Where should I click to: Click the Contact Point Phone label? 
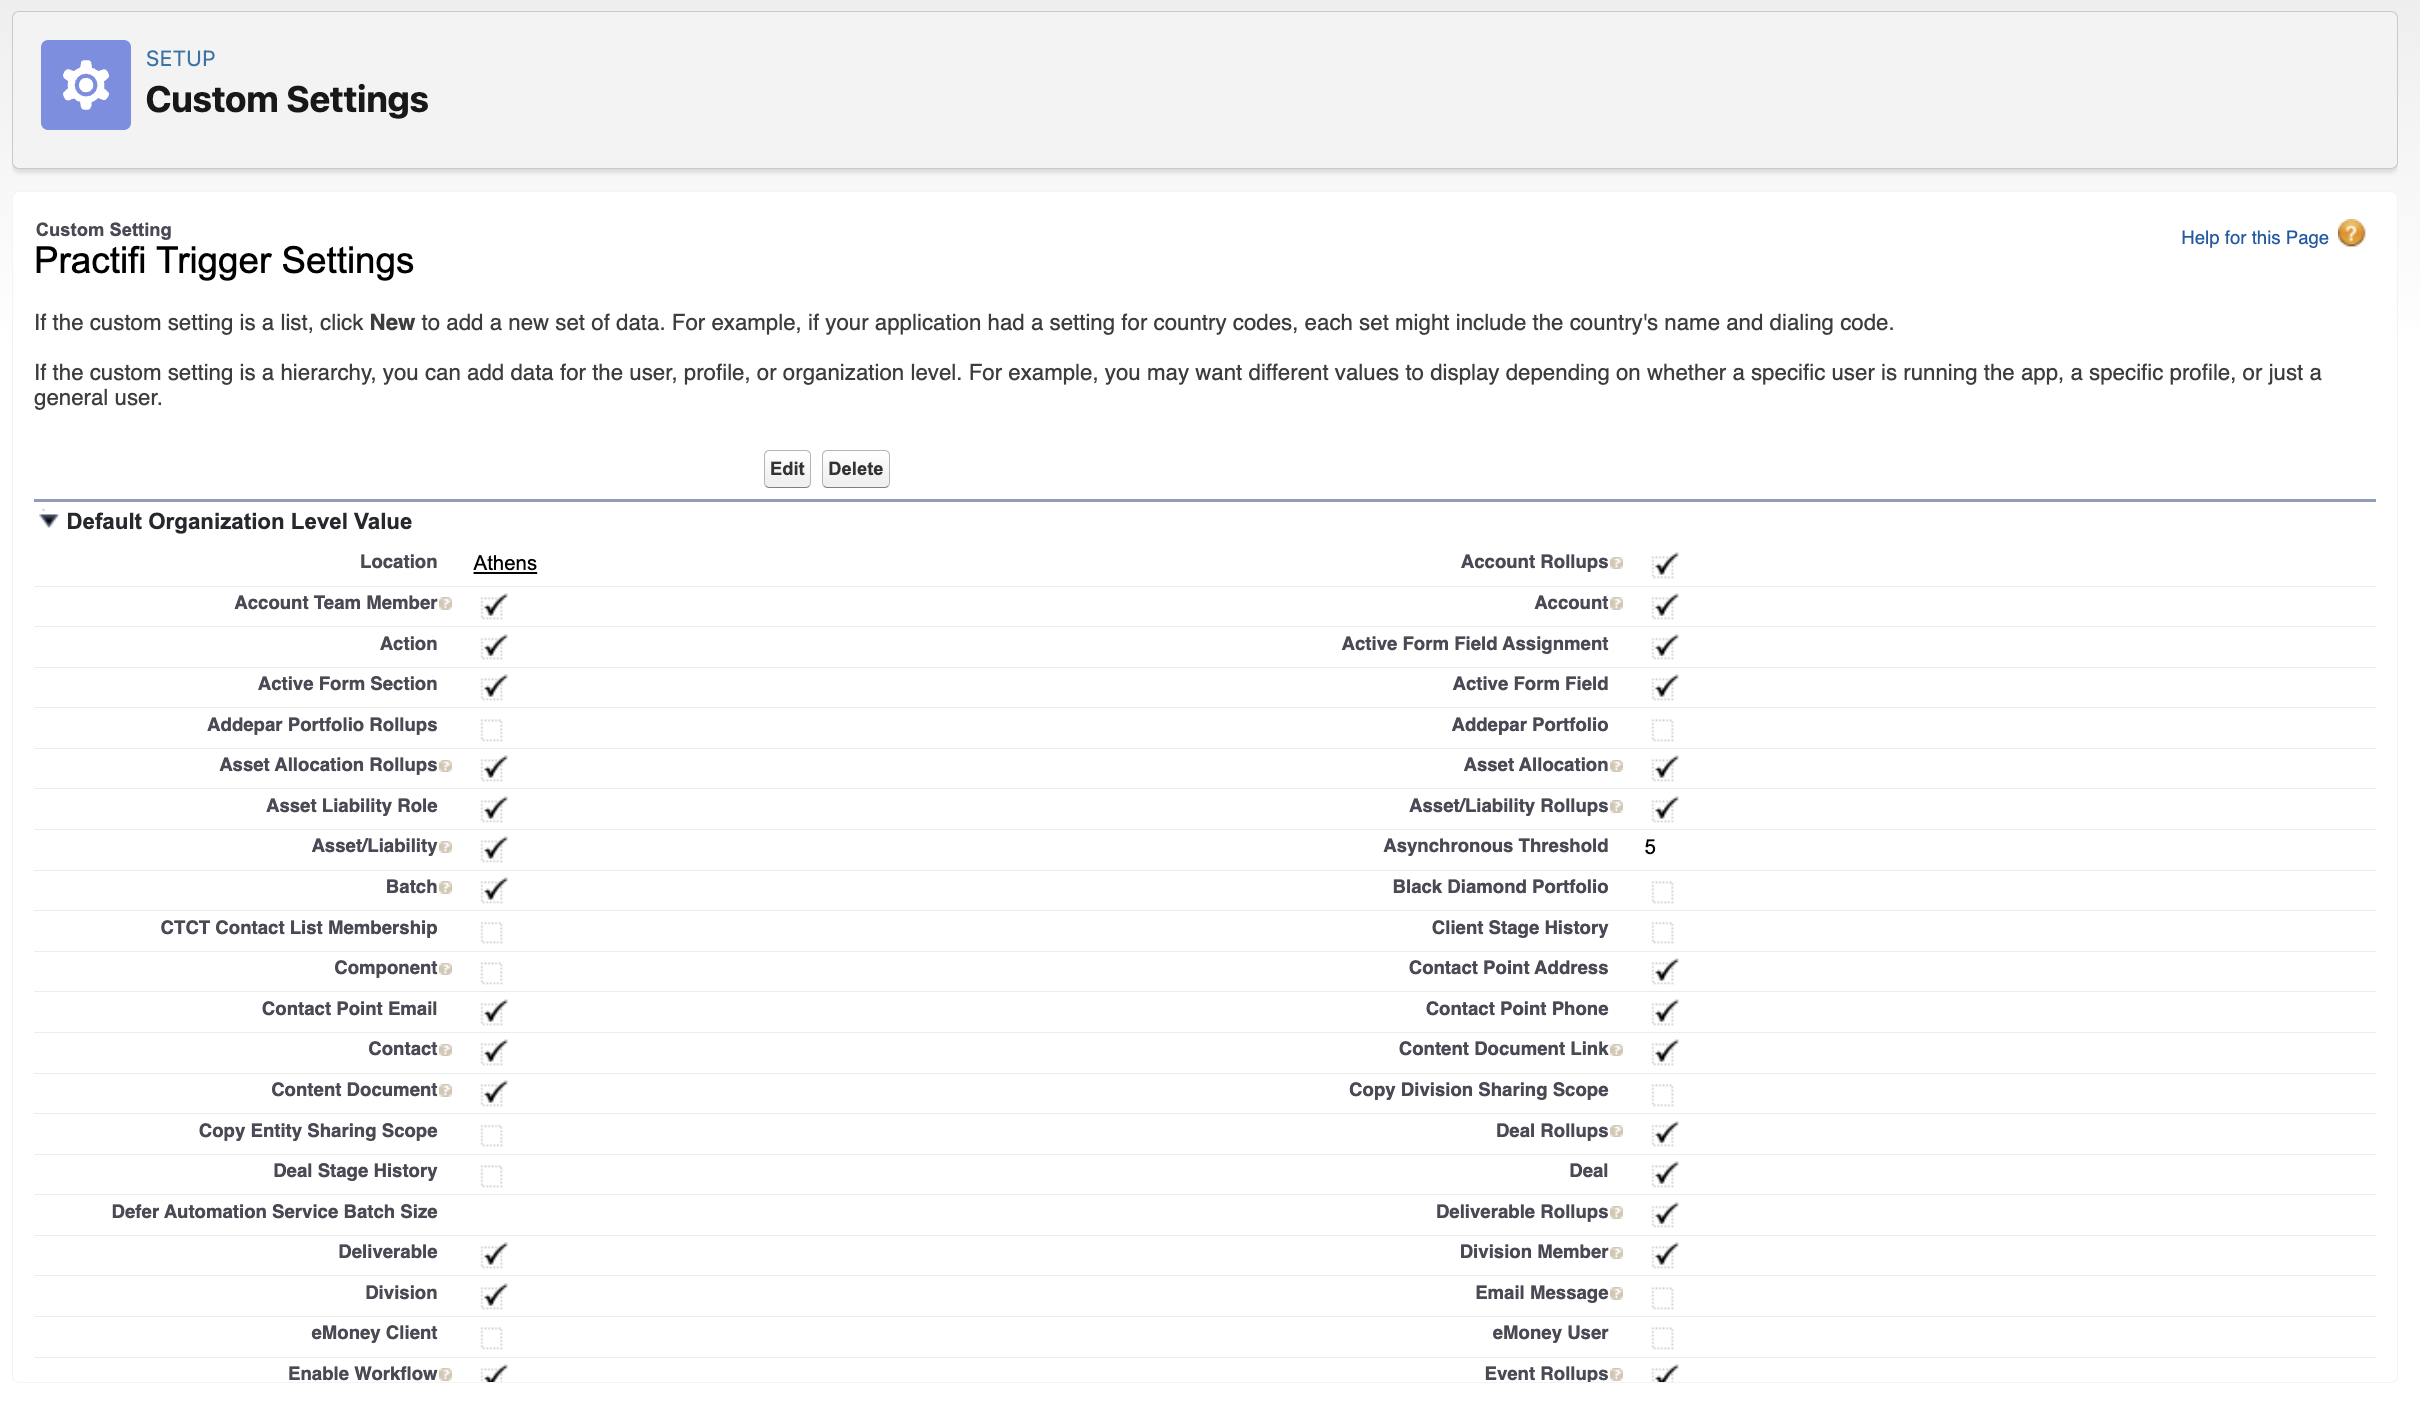click(x=1517, y=1009)
